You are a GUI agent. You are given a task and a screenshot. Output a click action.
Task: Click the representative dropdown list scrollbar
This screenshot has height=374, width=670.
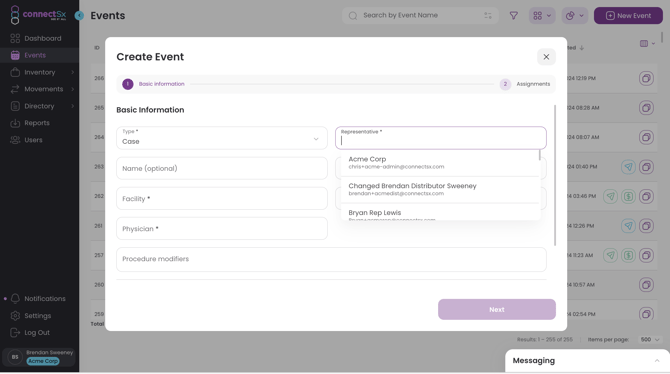[540, 155]
